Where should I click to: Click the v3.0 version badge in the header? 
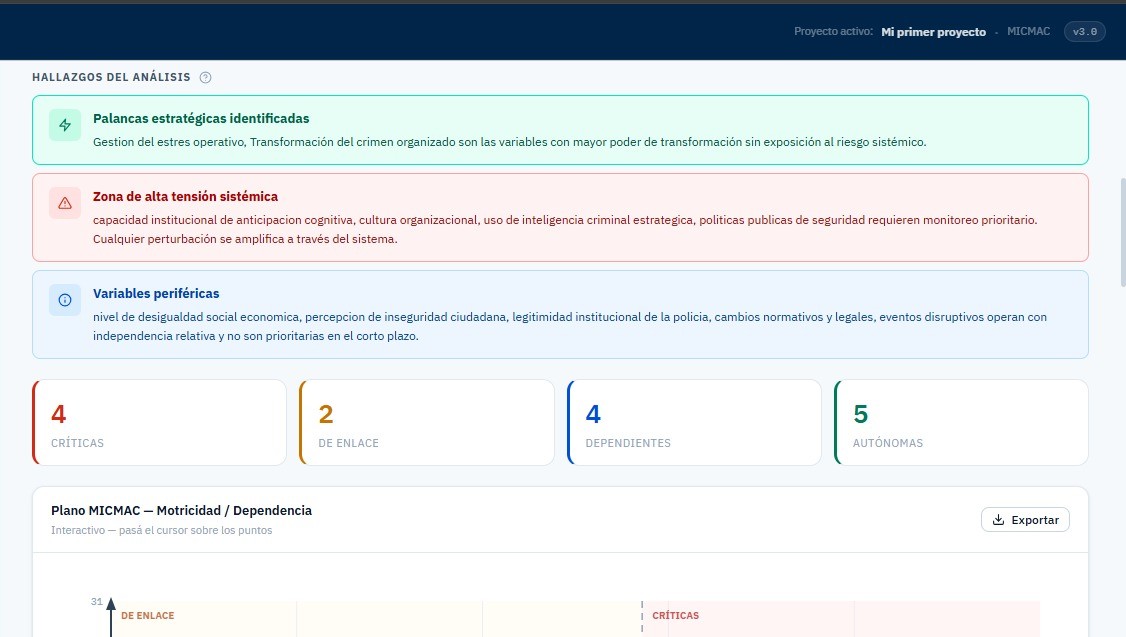point(1084,31)
